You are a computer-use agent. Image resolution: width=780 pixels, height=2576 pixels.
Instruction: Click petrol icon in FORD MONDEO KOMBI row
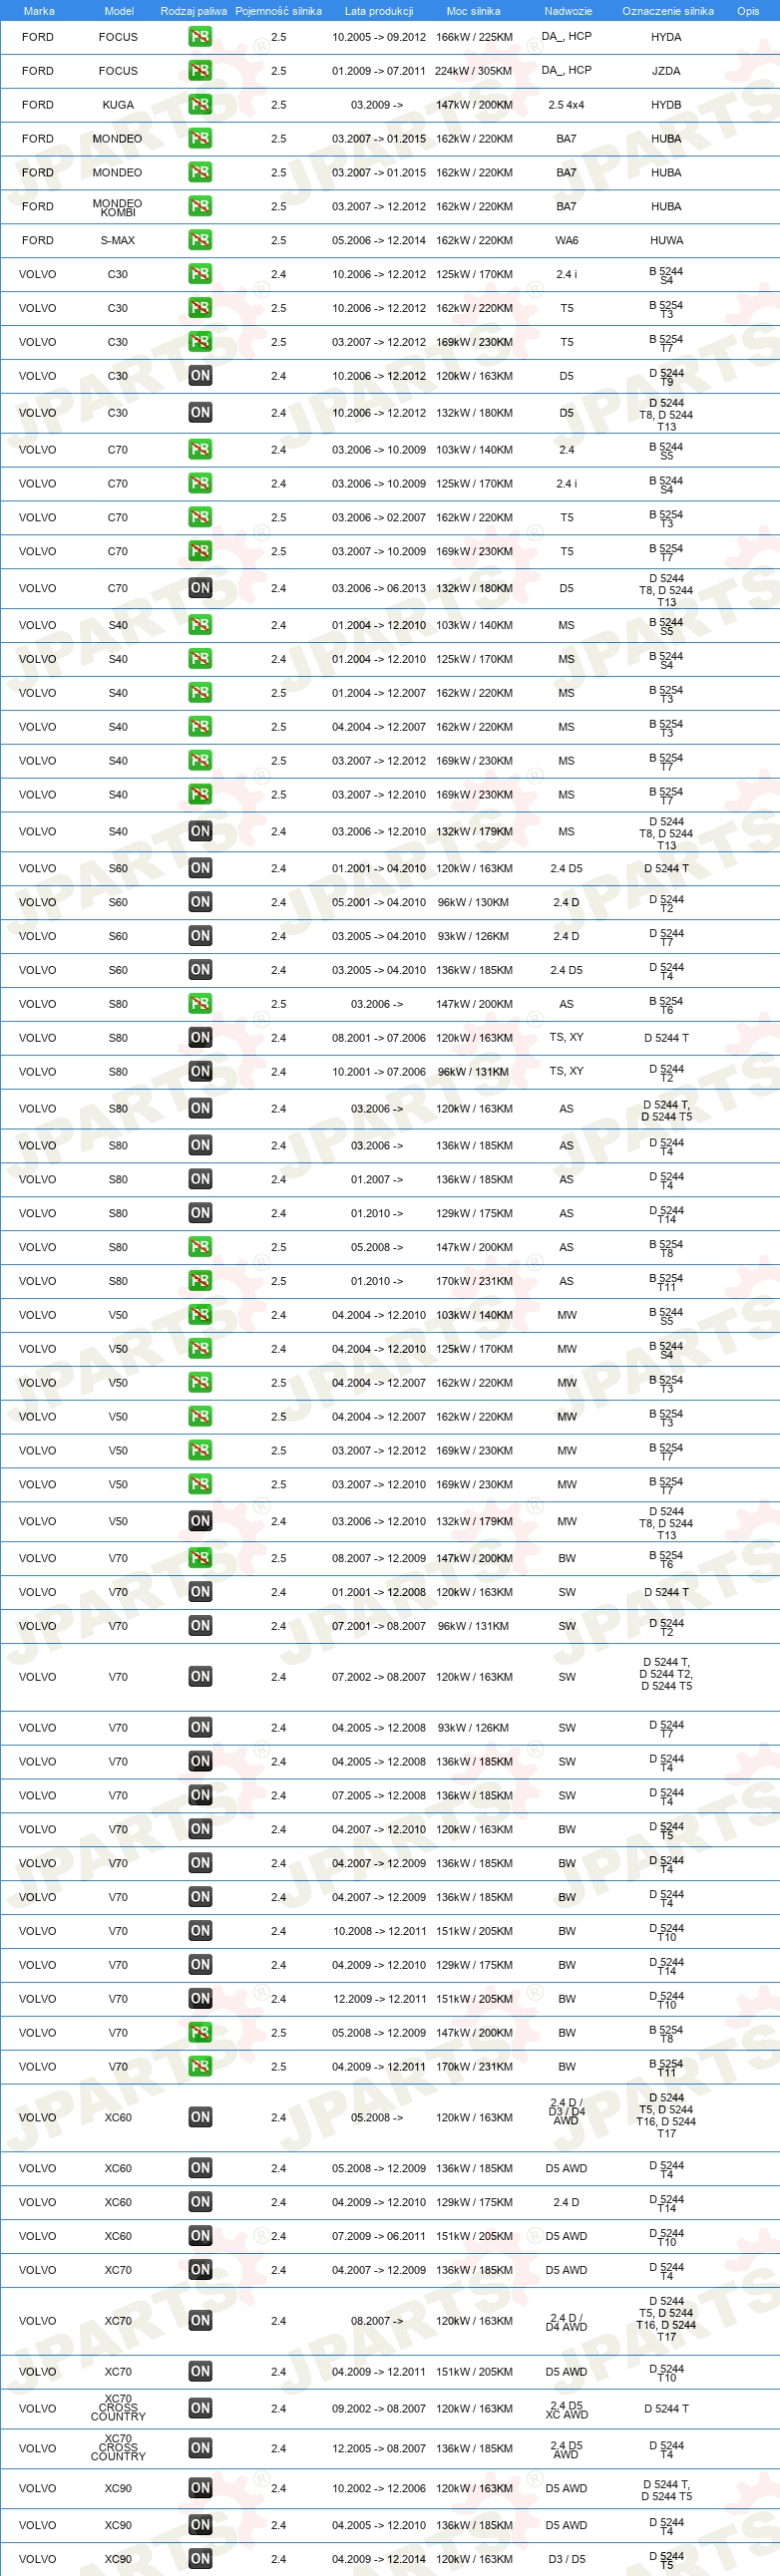[200, 206]
